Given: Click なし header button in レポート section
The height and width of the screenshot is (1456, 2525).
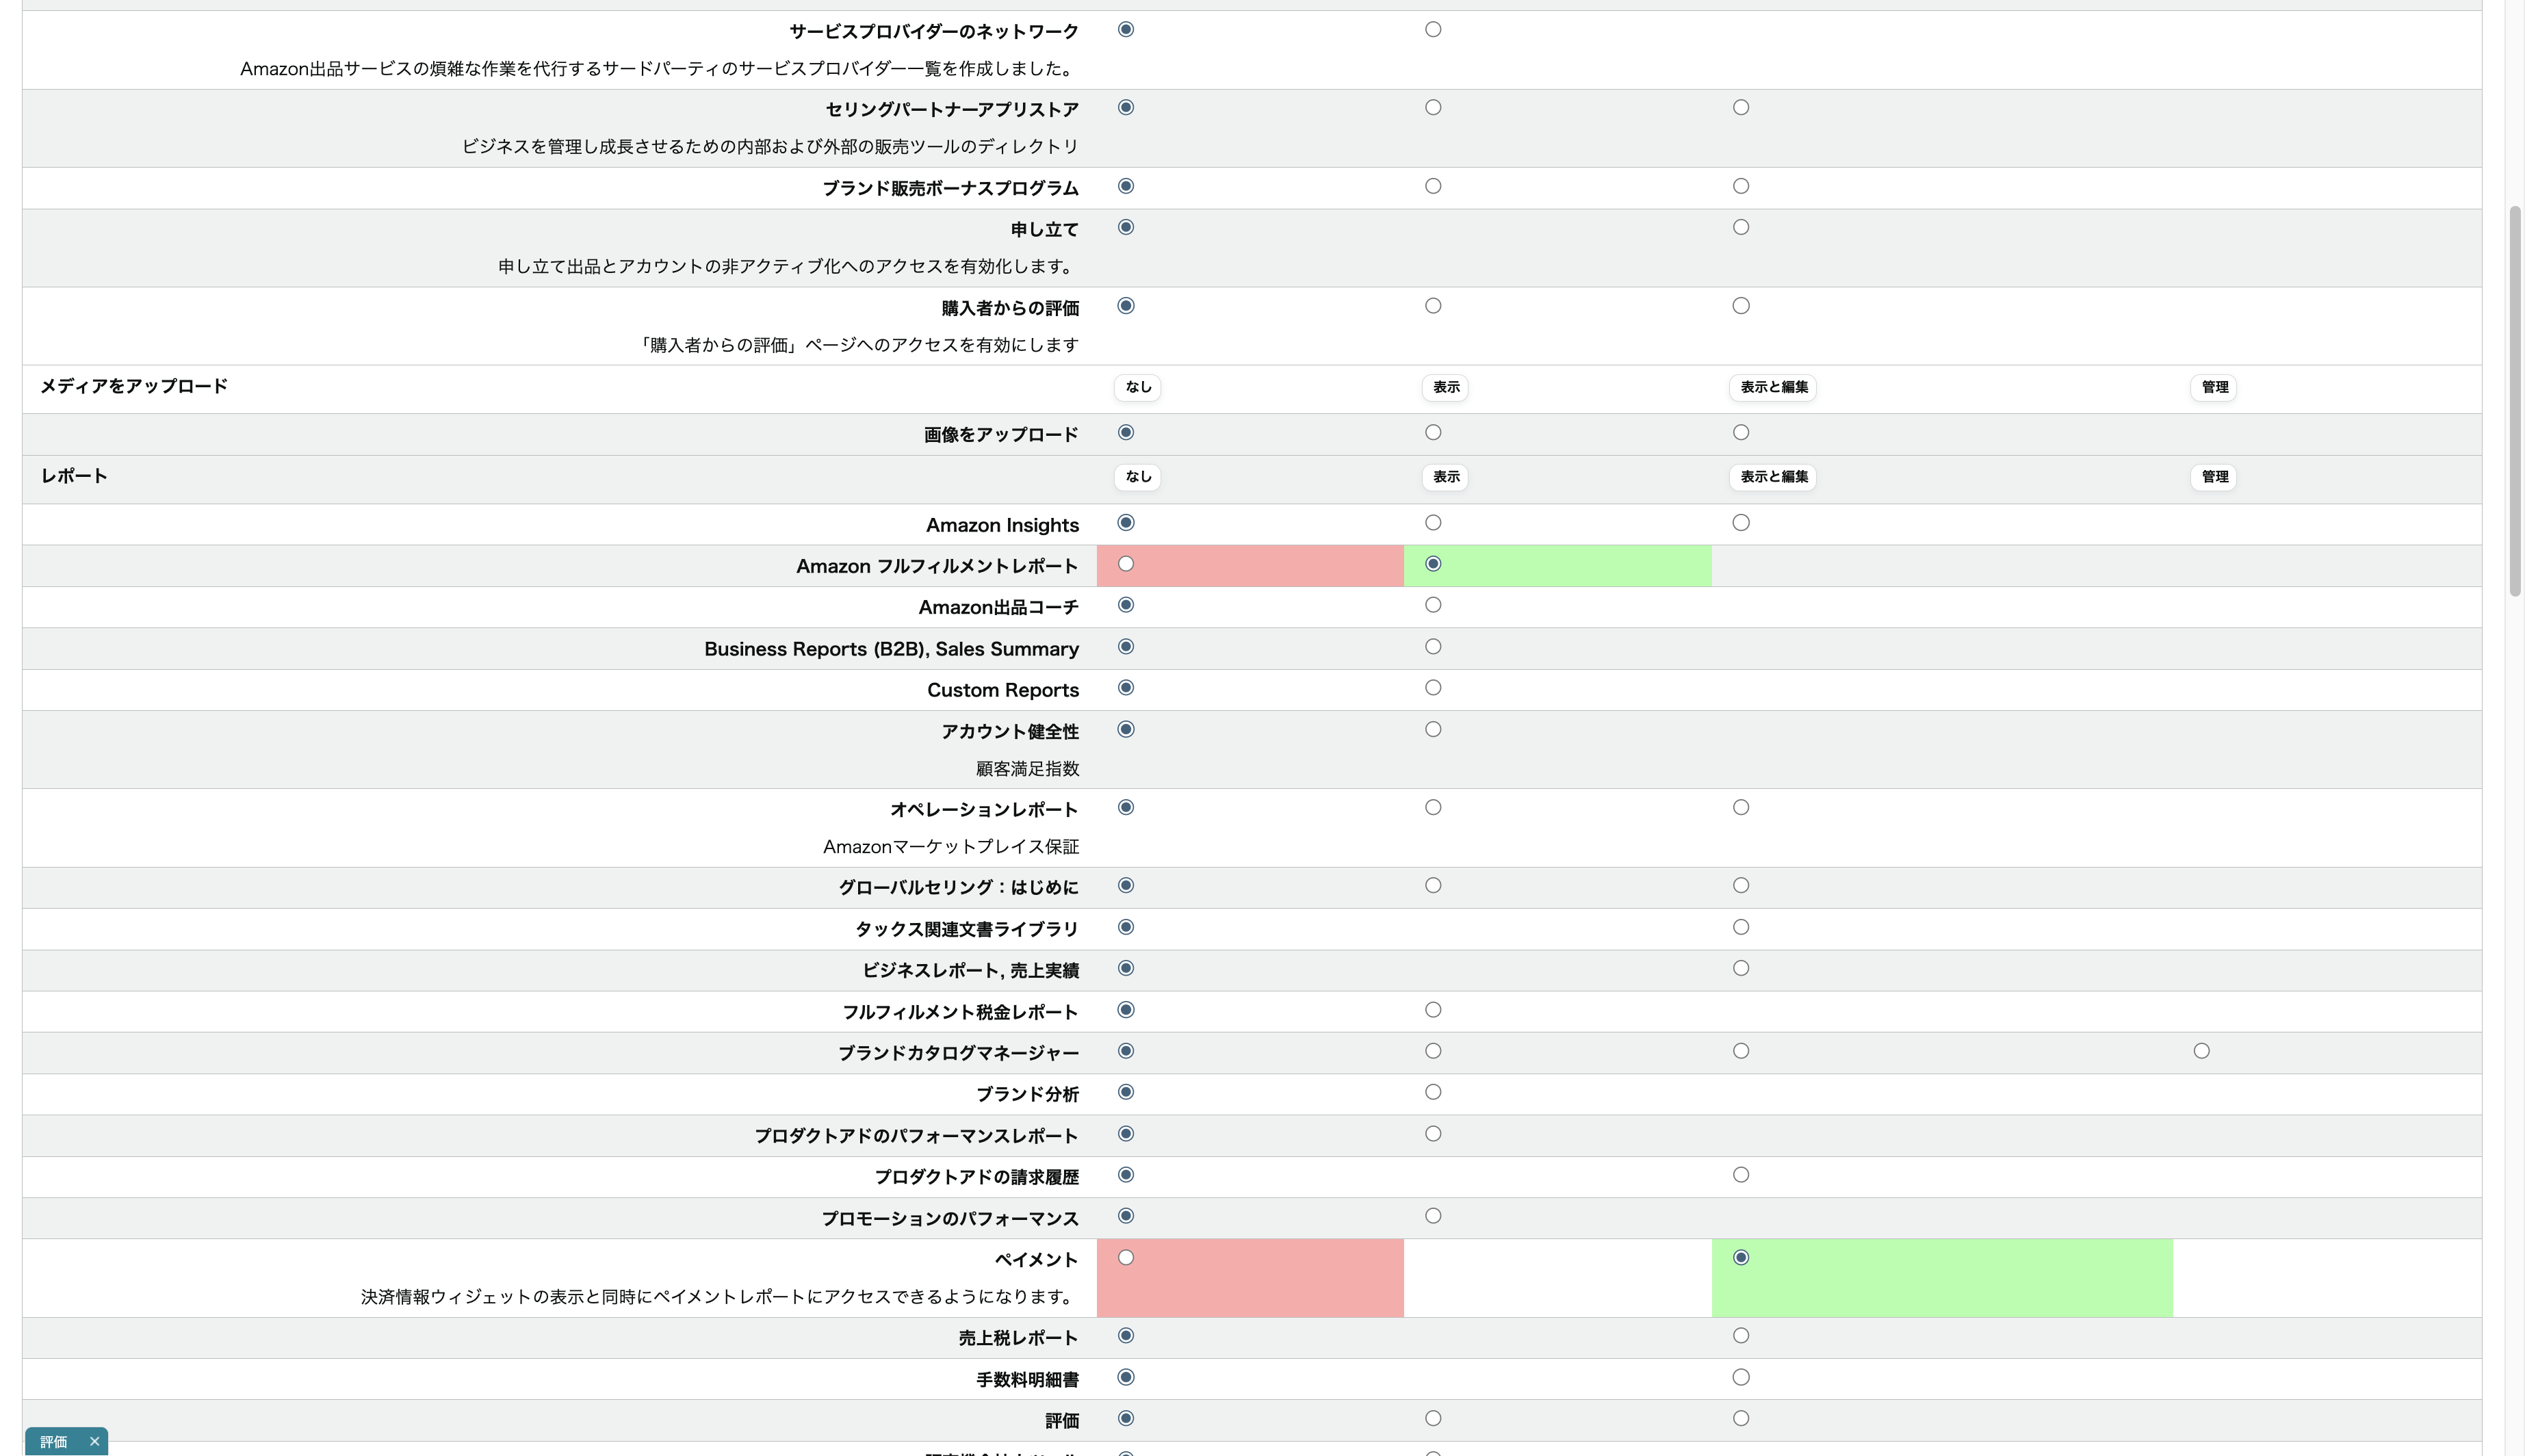Looking at the screenshot, I should [x=1138, y=477].
